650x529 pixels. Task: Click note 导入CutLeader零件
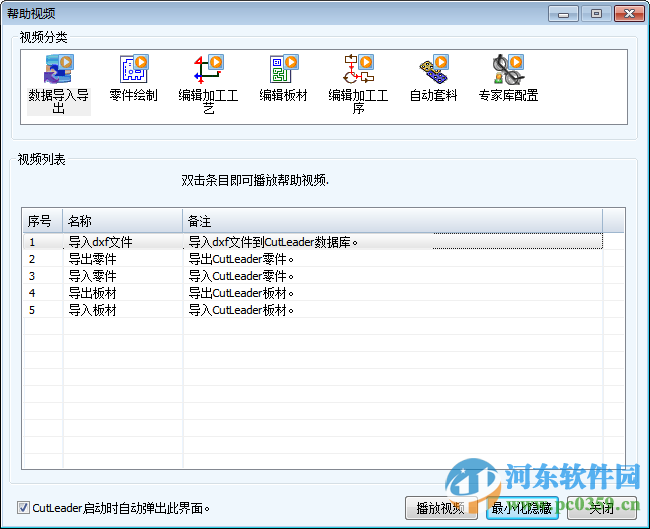[x=241, y=276]
